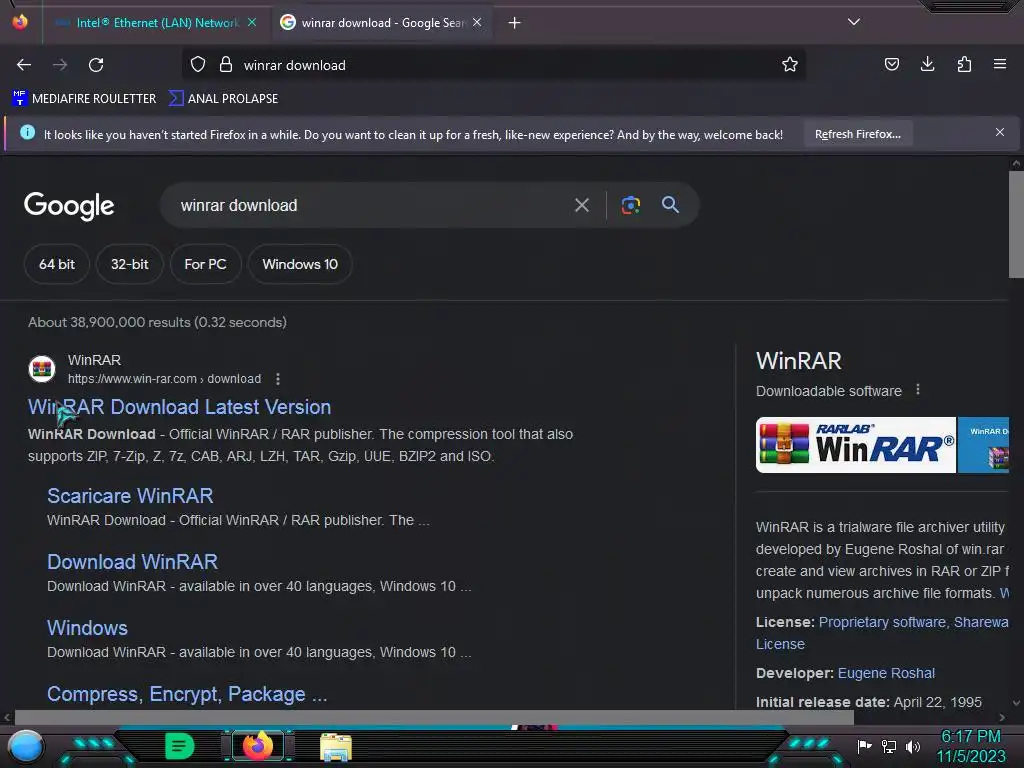Select the 32-bit filter chip

point(129,264)
